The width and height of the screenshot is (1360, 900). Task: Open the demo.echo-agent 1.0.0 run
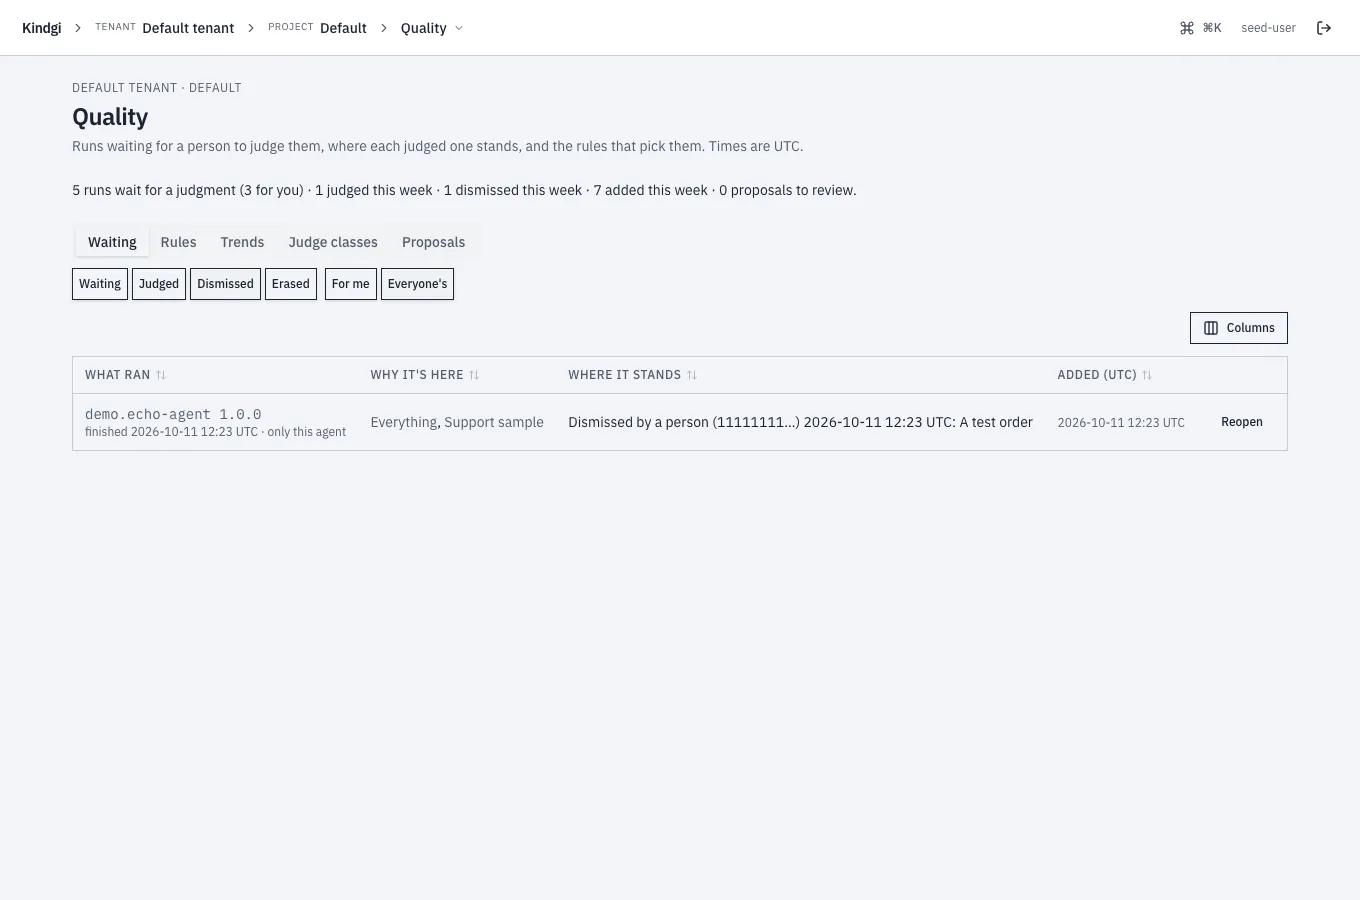point(173,414)
